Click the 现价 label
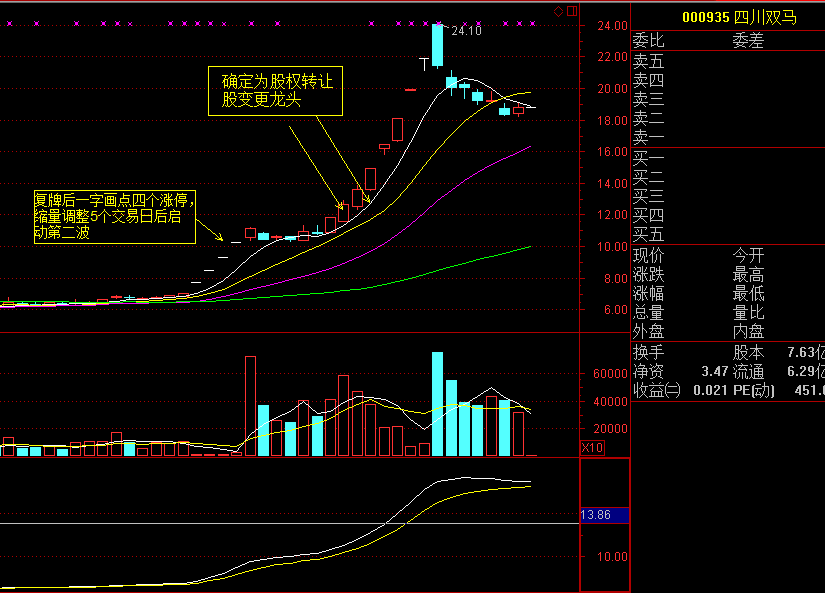The width and height of the screenshot is (825, 593). pos(648,256)
